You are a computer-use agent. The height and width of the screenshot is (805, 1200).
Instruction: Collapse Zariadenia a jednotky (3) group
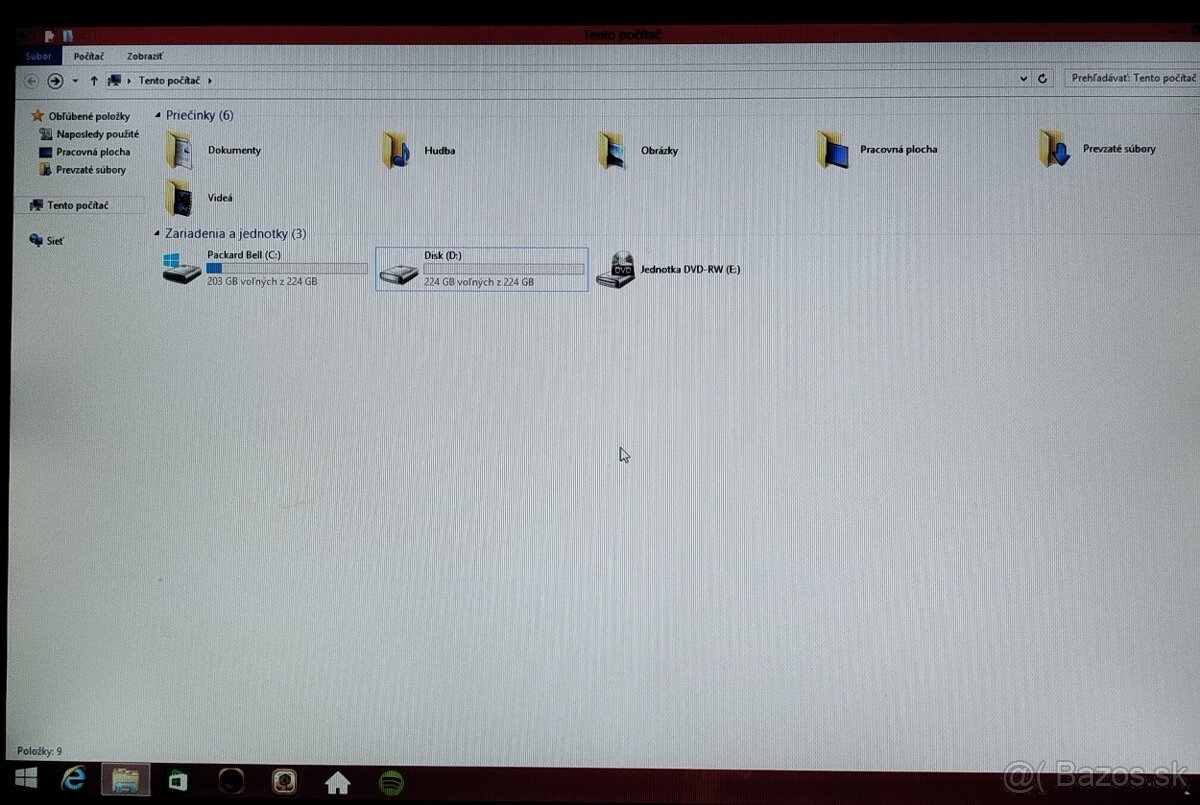(157, 234)
